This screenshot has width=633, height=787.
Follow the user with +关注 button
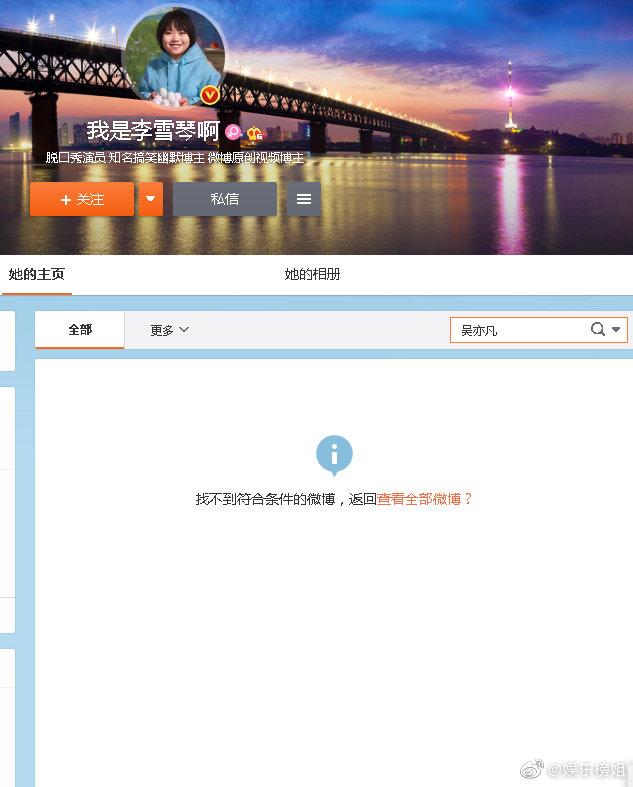coord(82,199)
